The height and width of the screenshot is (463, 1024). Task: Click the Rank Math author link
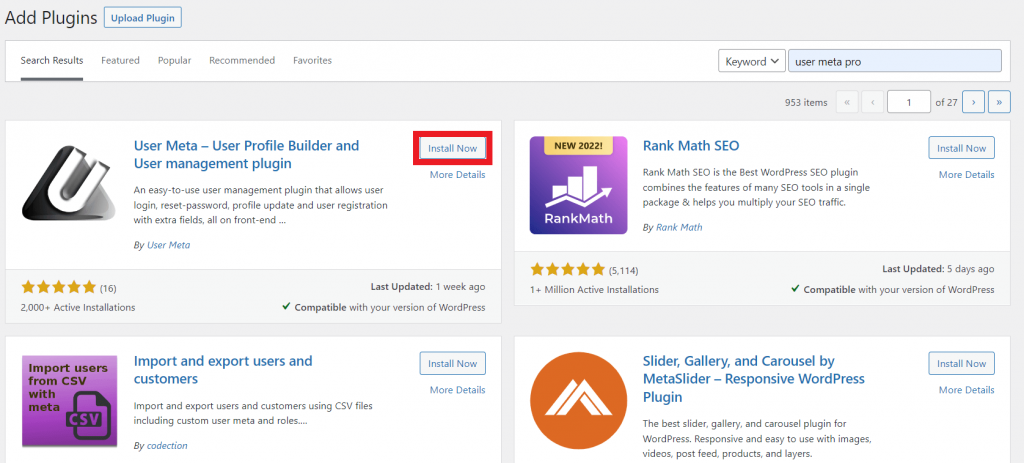click(679, 227)
